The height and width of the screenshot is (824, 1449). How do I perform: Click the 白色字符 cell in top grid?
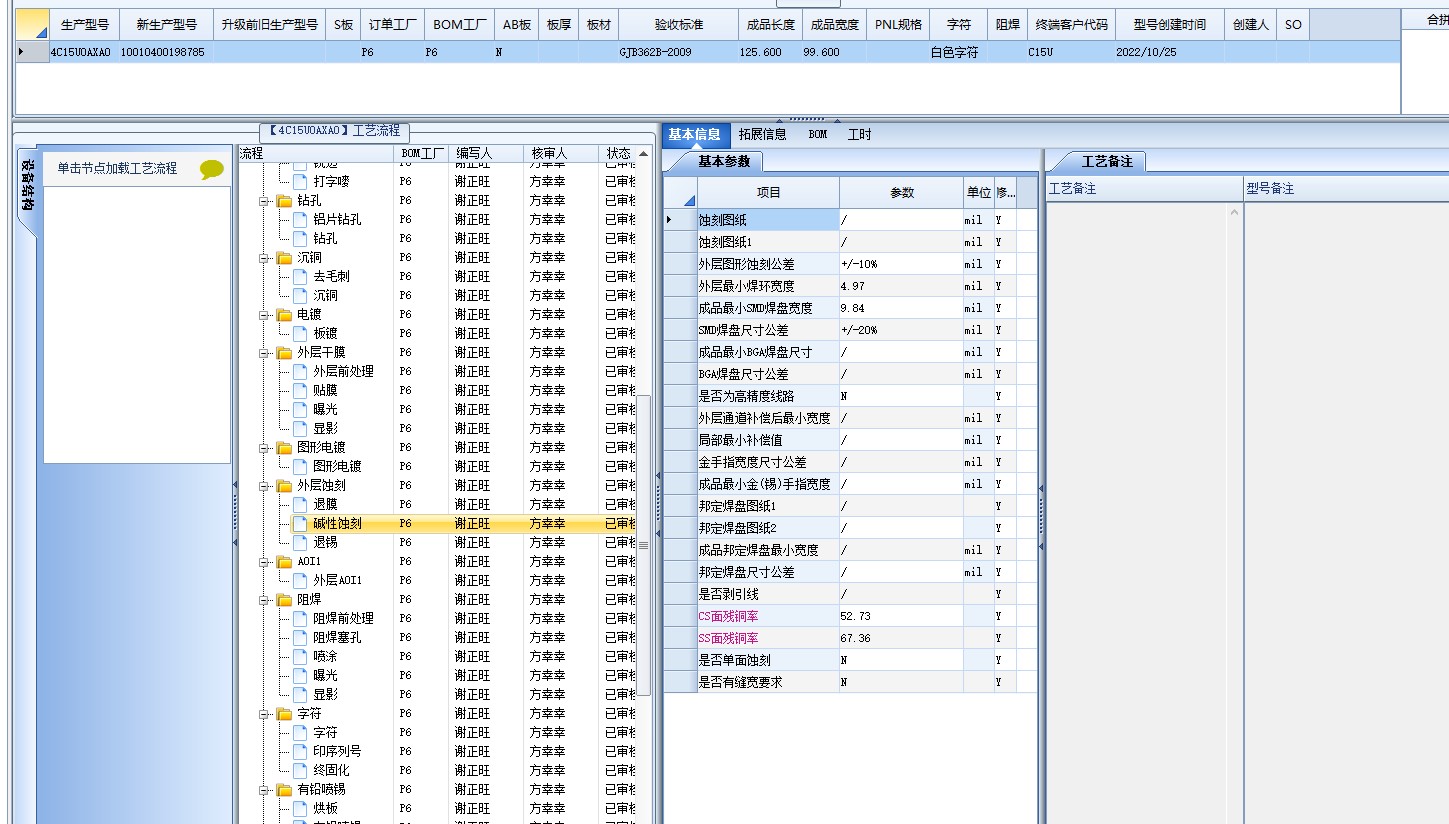coord(958,52)
